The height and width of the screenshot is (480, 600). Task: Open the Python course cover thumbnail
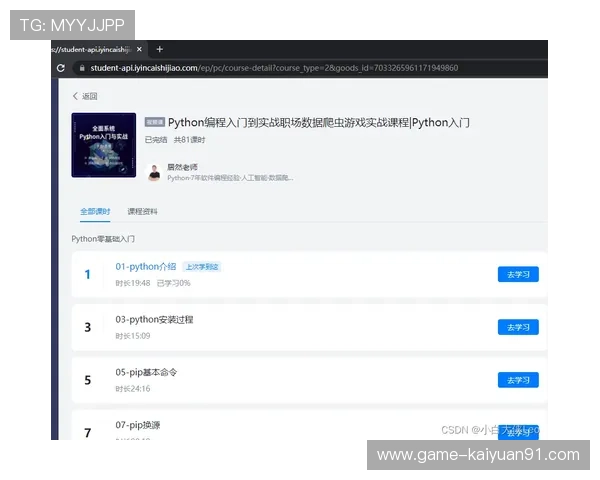click(x=104, y=145)
